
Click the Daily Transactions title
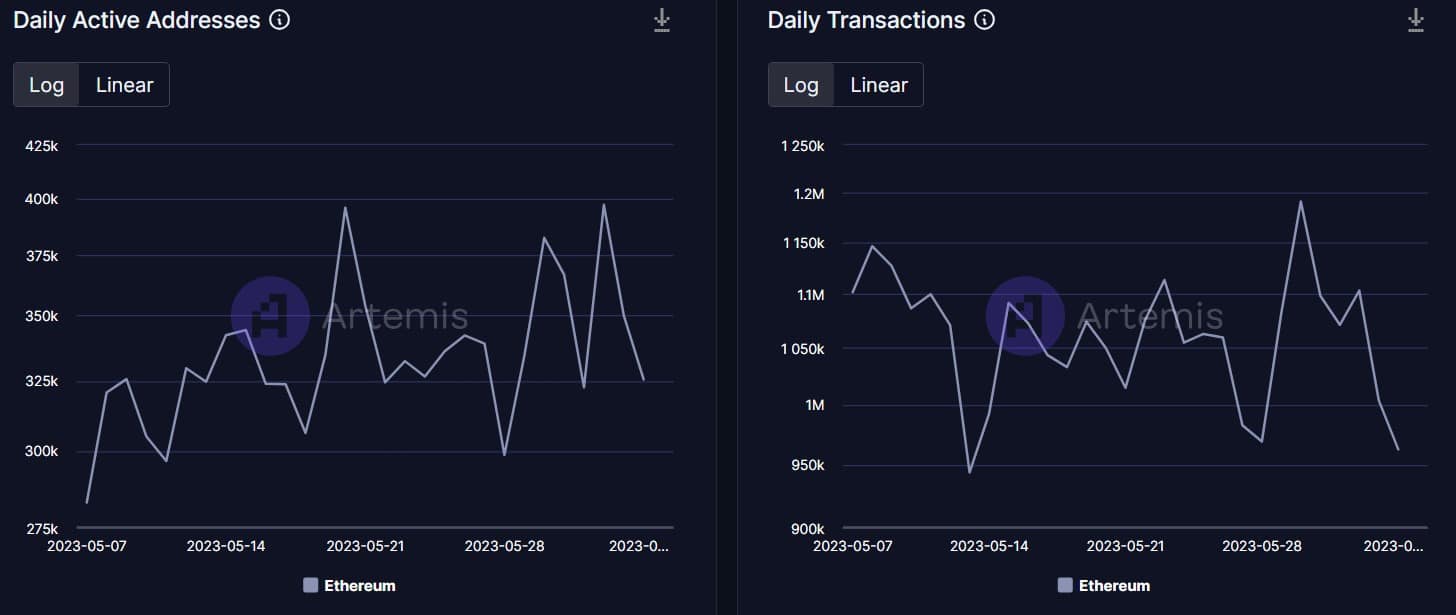[867, 20]
